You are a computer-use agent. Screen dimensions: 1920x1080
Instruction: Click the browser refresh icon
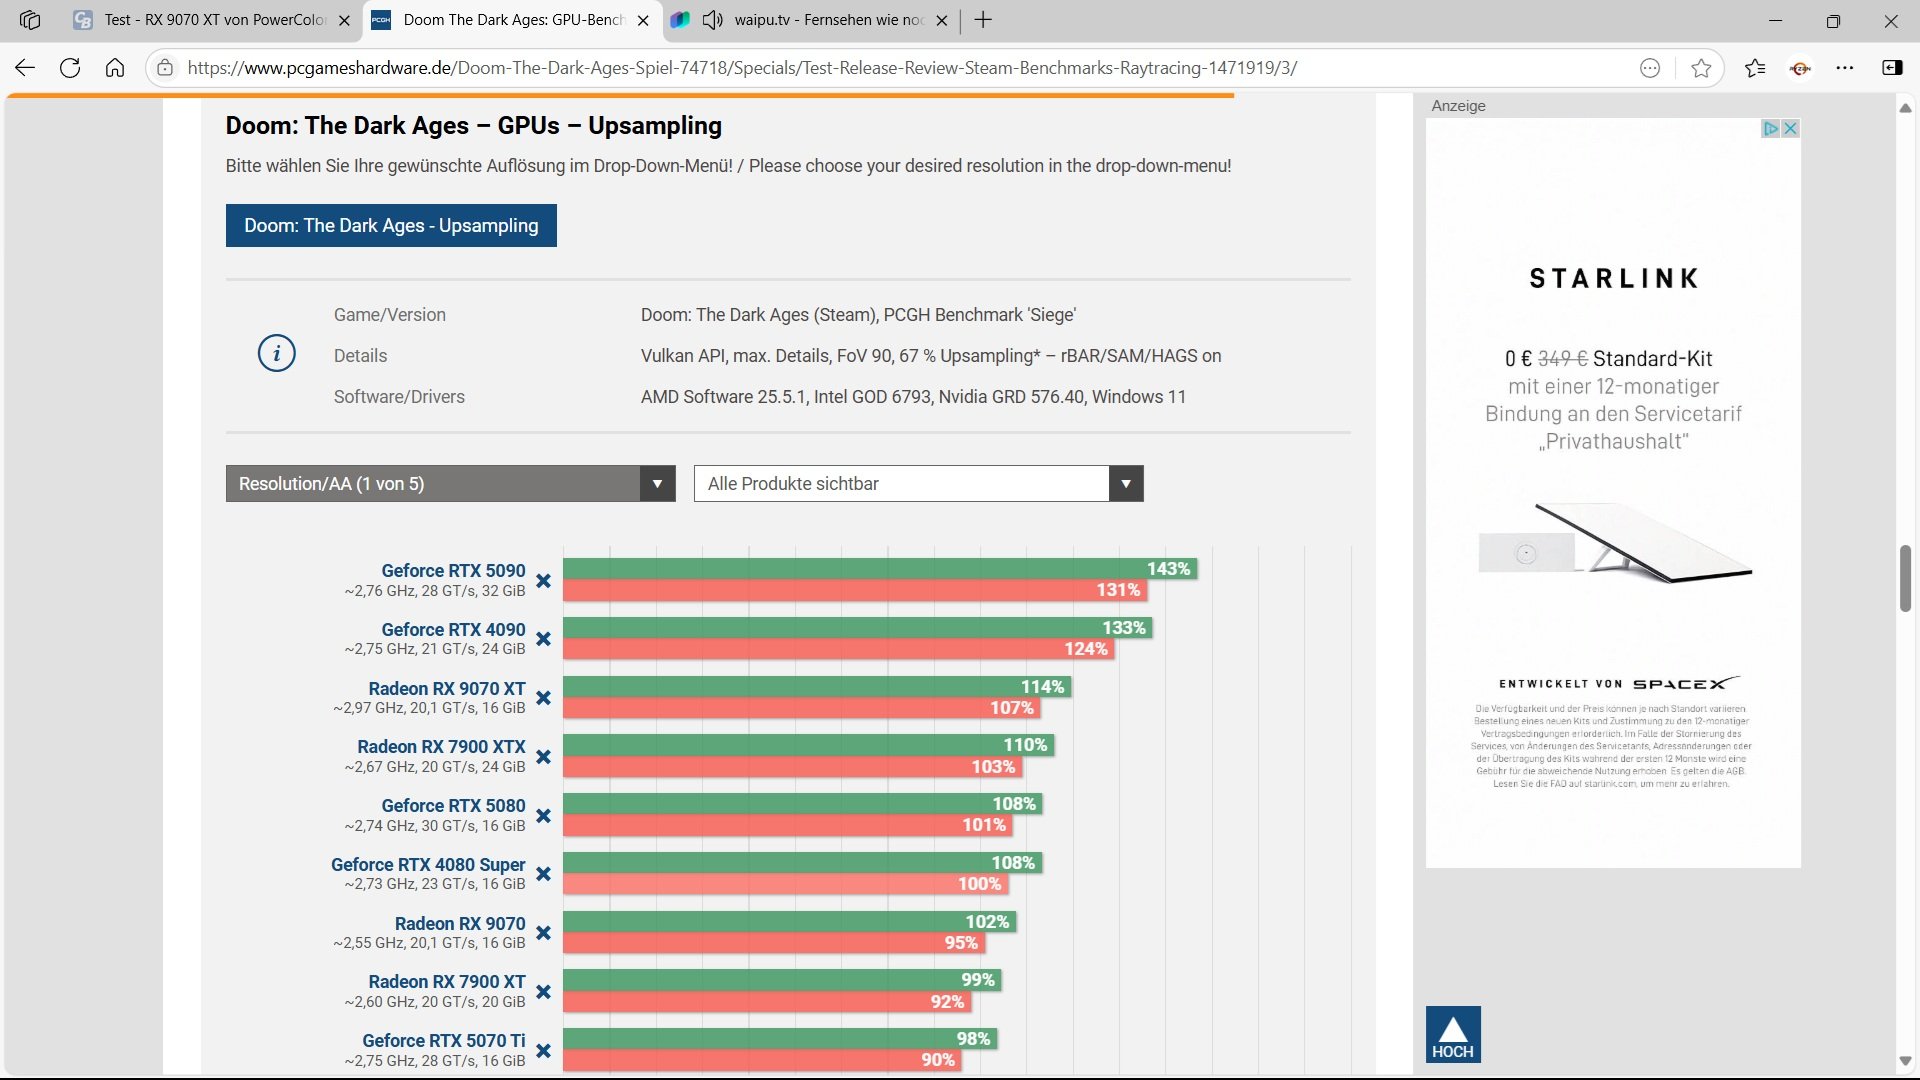point(69,68)
